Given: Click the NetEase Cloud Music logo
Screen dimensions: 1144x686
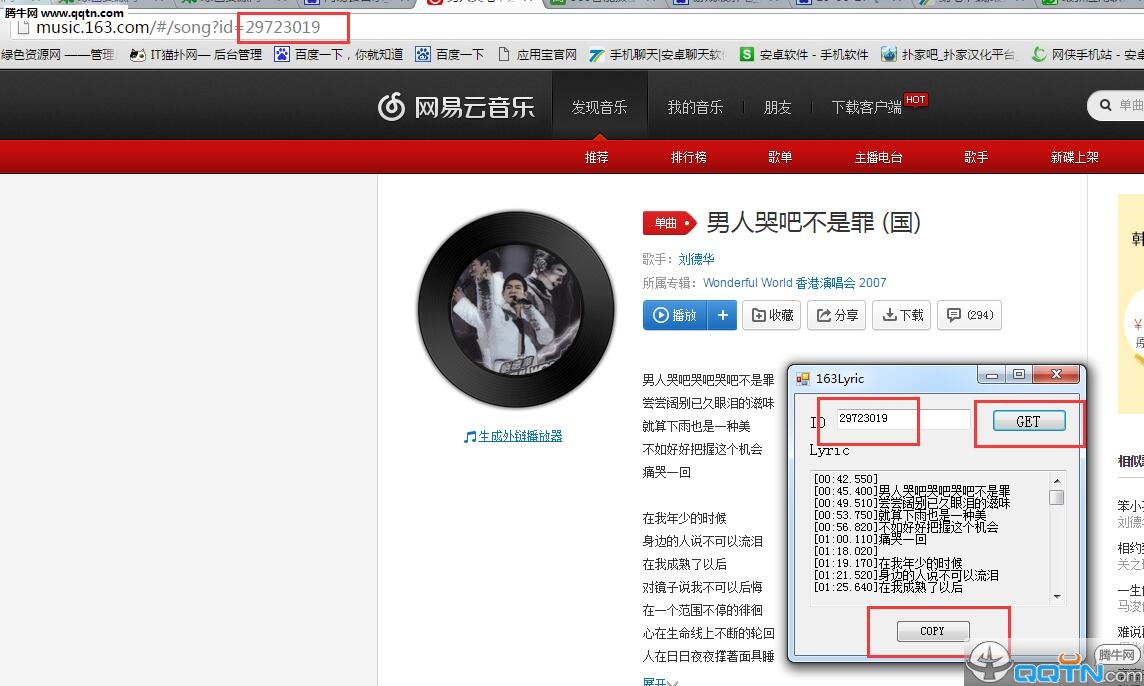Looking at the screenshot, I should click(456, 107).
